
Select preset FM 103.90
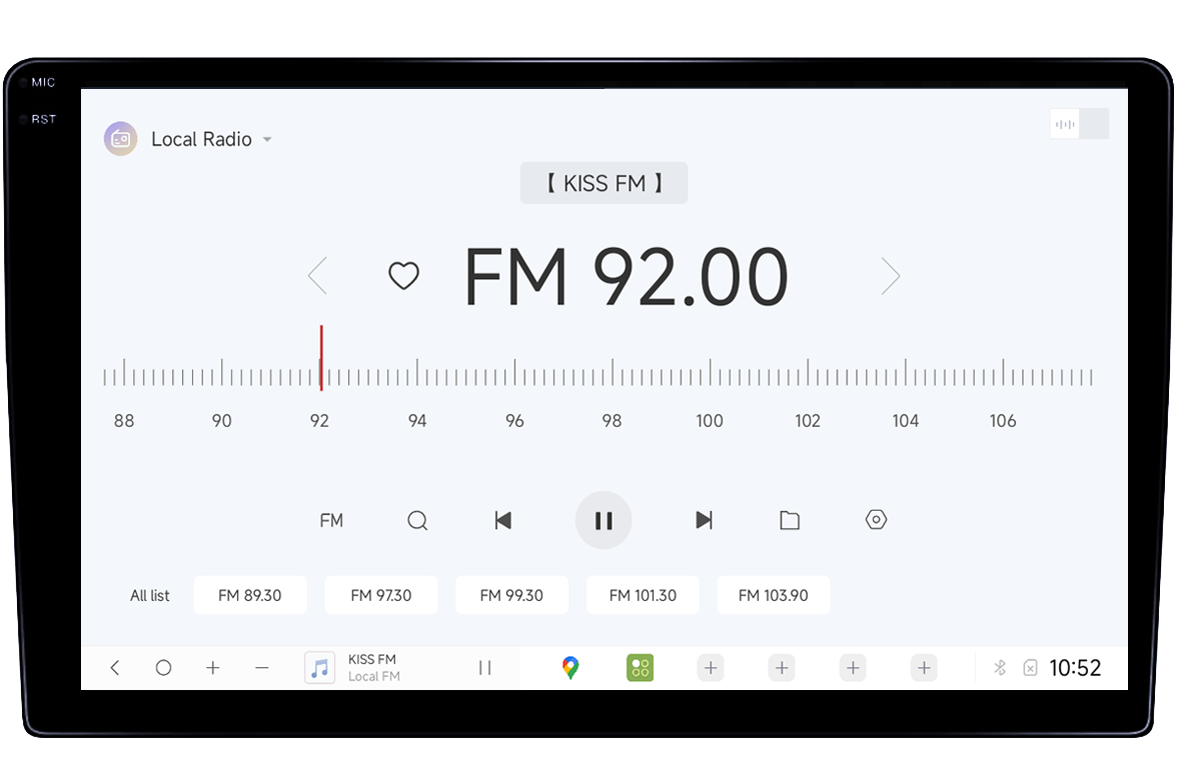pos(774,595)
